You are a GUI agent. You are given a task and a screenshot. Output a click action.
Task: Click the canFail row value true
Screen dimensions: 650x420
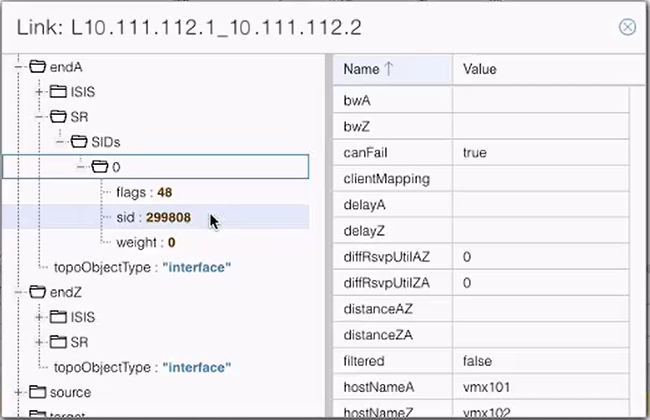pos(475,153)
